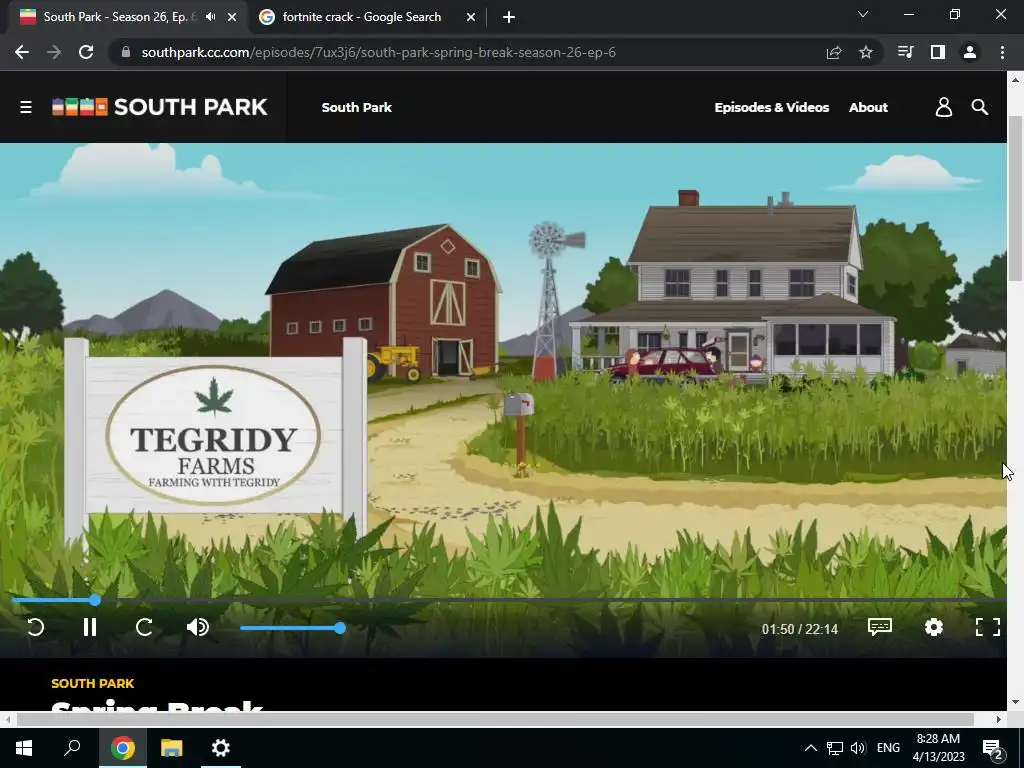The image size is (1024, 768).
Task: Close the South Park browser tab
Action: coord(232,17)
